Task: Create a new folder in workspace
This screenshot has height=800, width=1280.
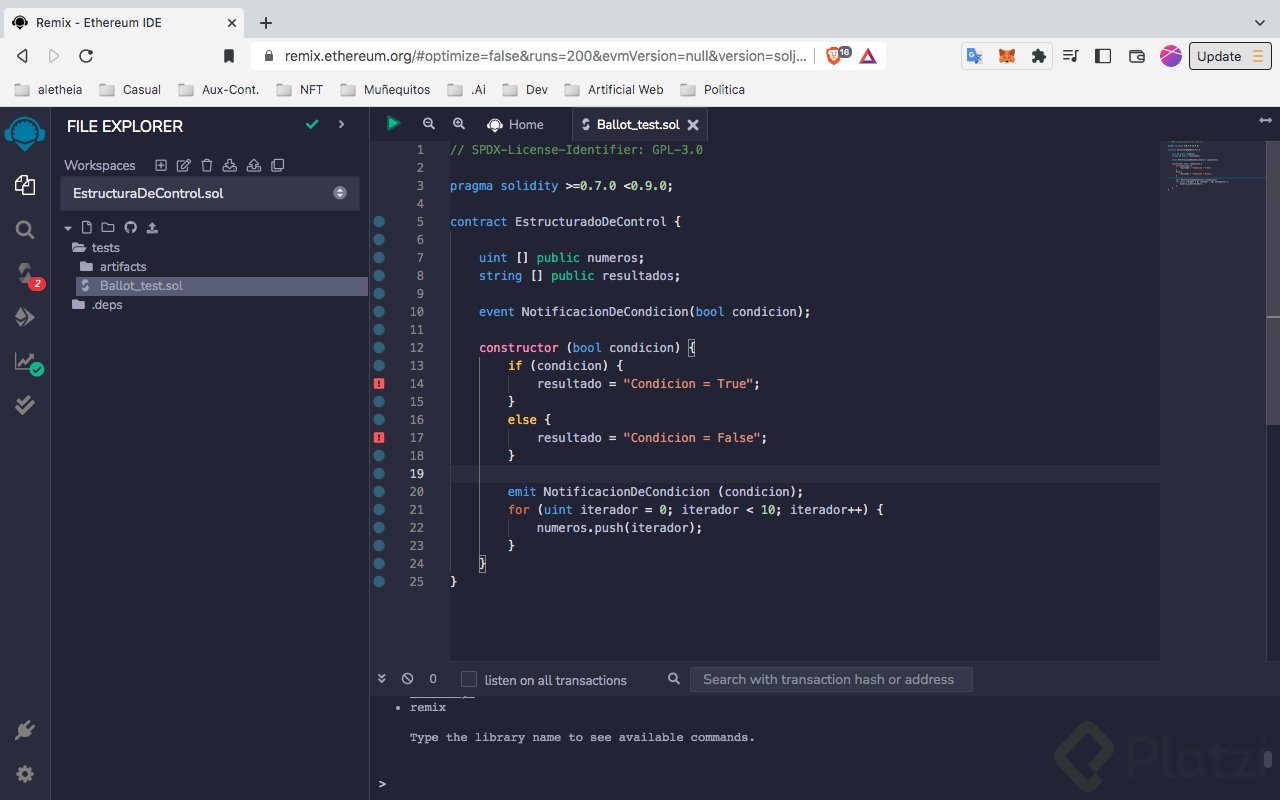Action: 108,227
